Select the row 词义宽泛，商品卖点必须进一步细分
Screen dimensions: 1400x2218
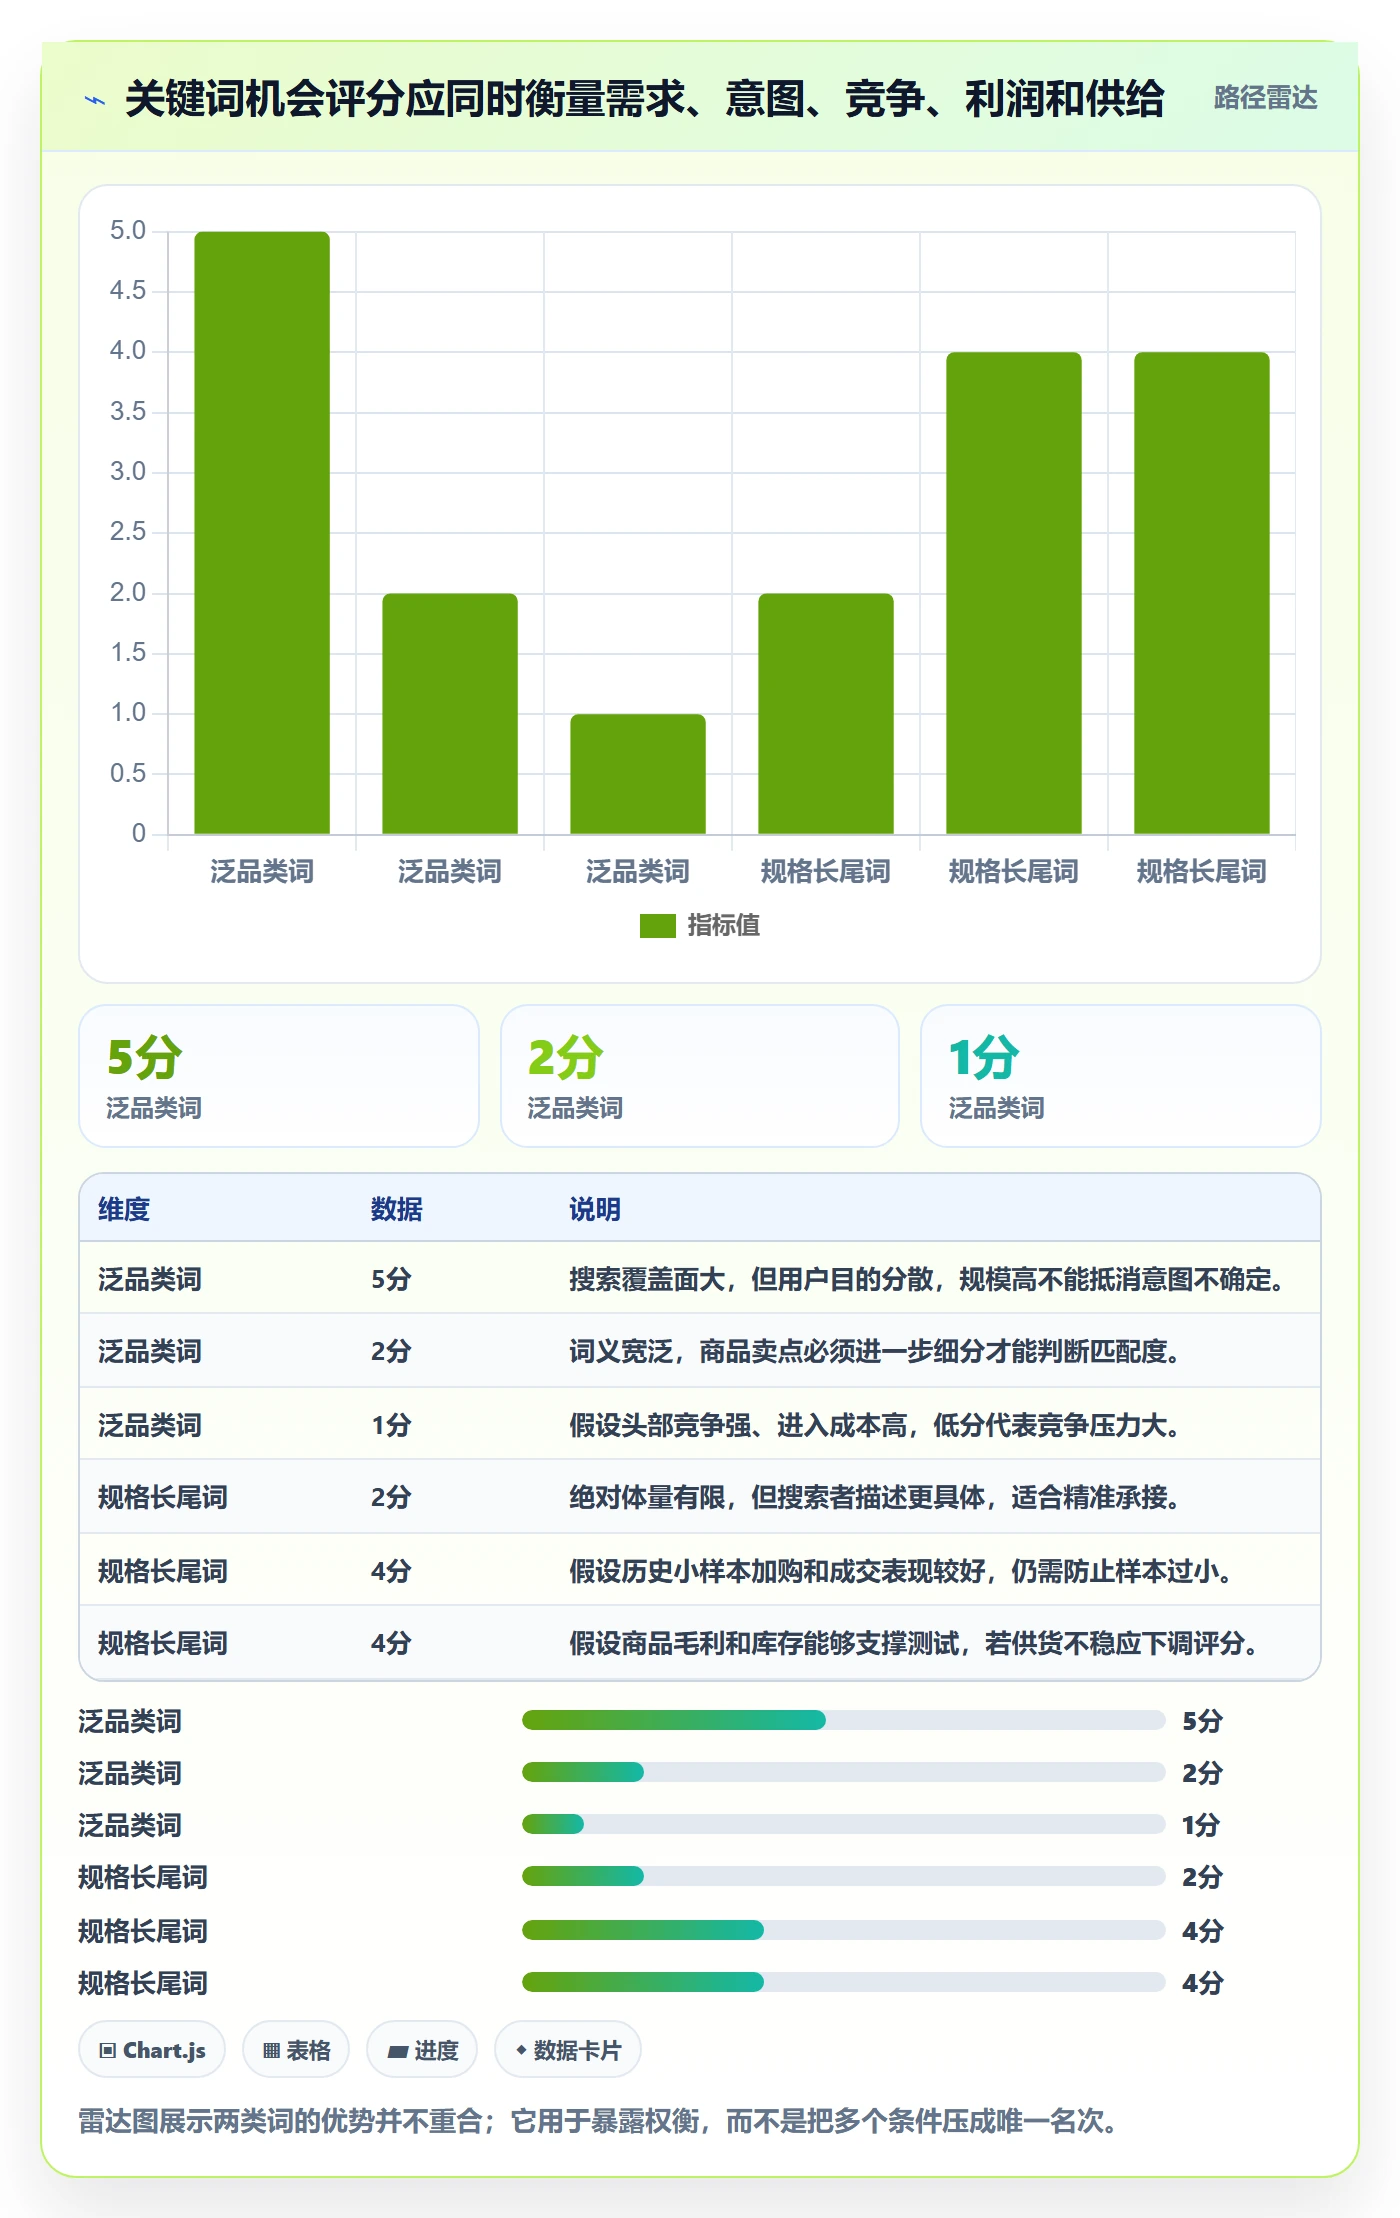tap(700, 1351)
